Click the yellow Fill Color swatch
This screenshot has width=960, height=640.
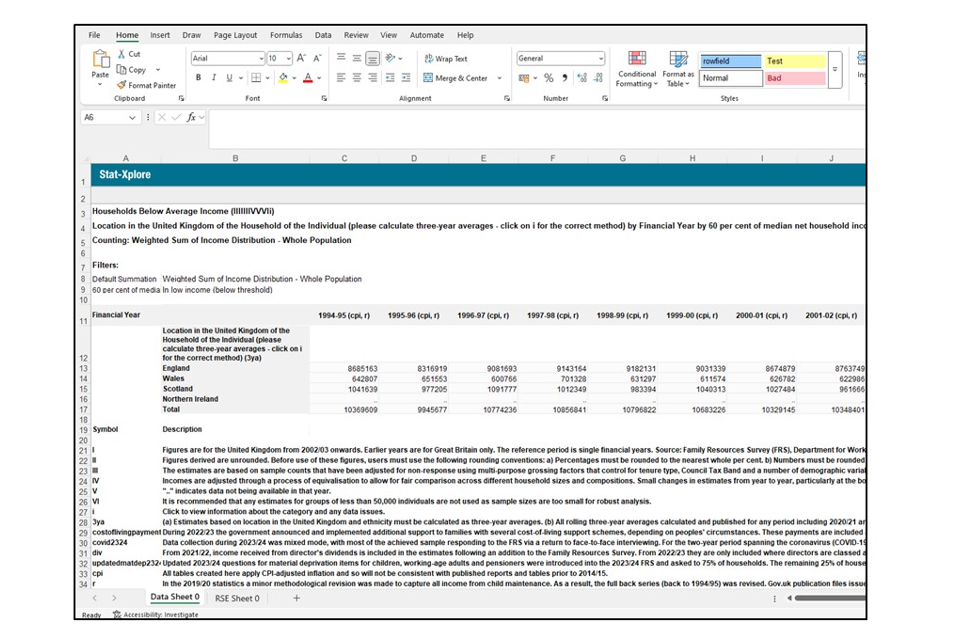click(282, 78)
